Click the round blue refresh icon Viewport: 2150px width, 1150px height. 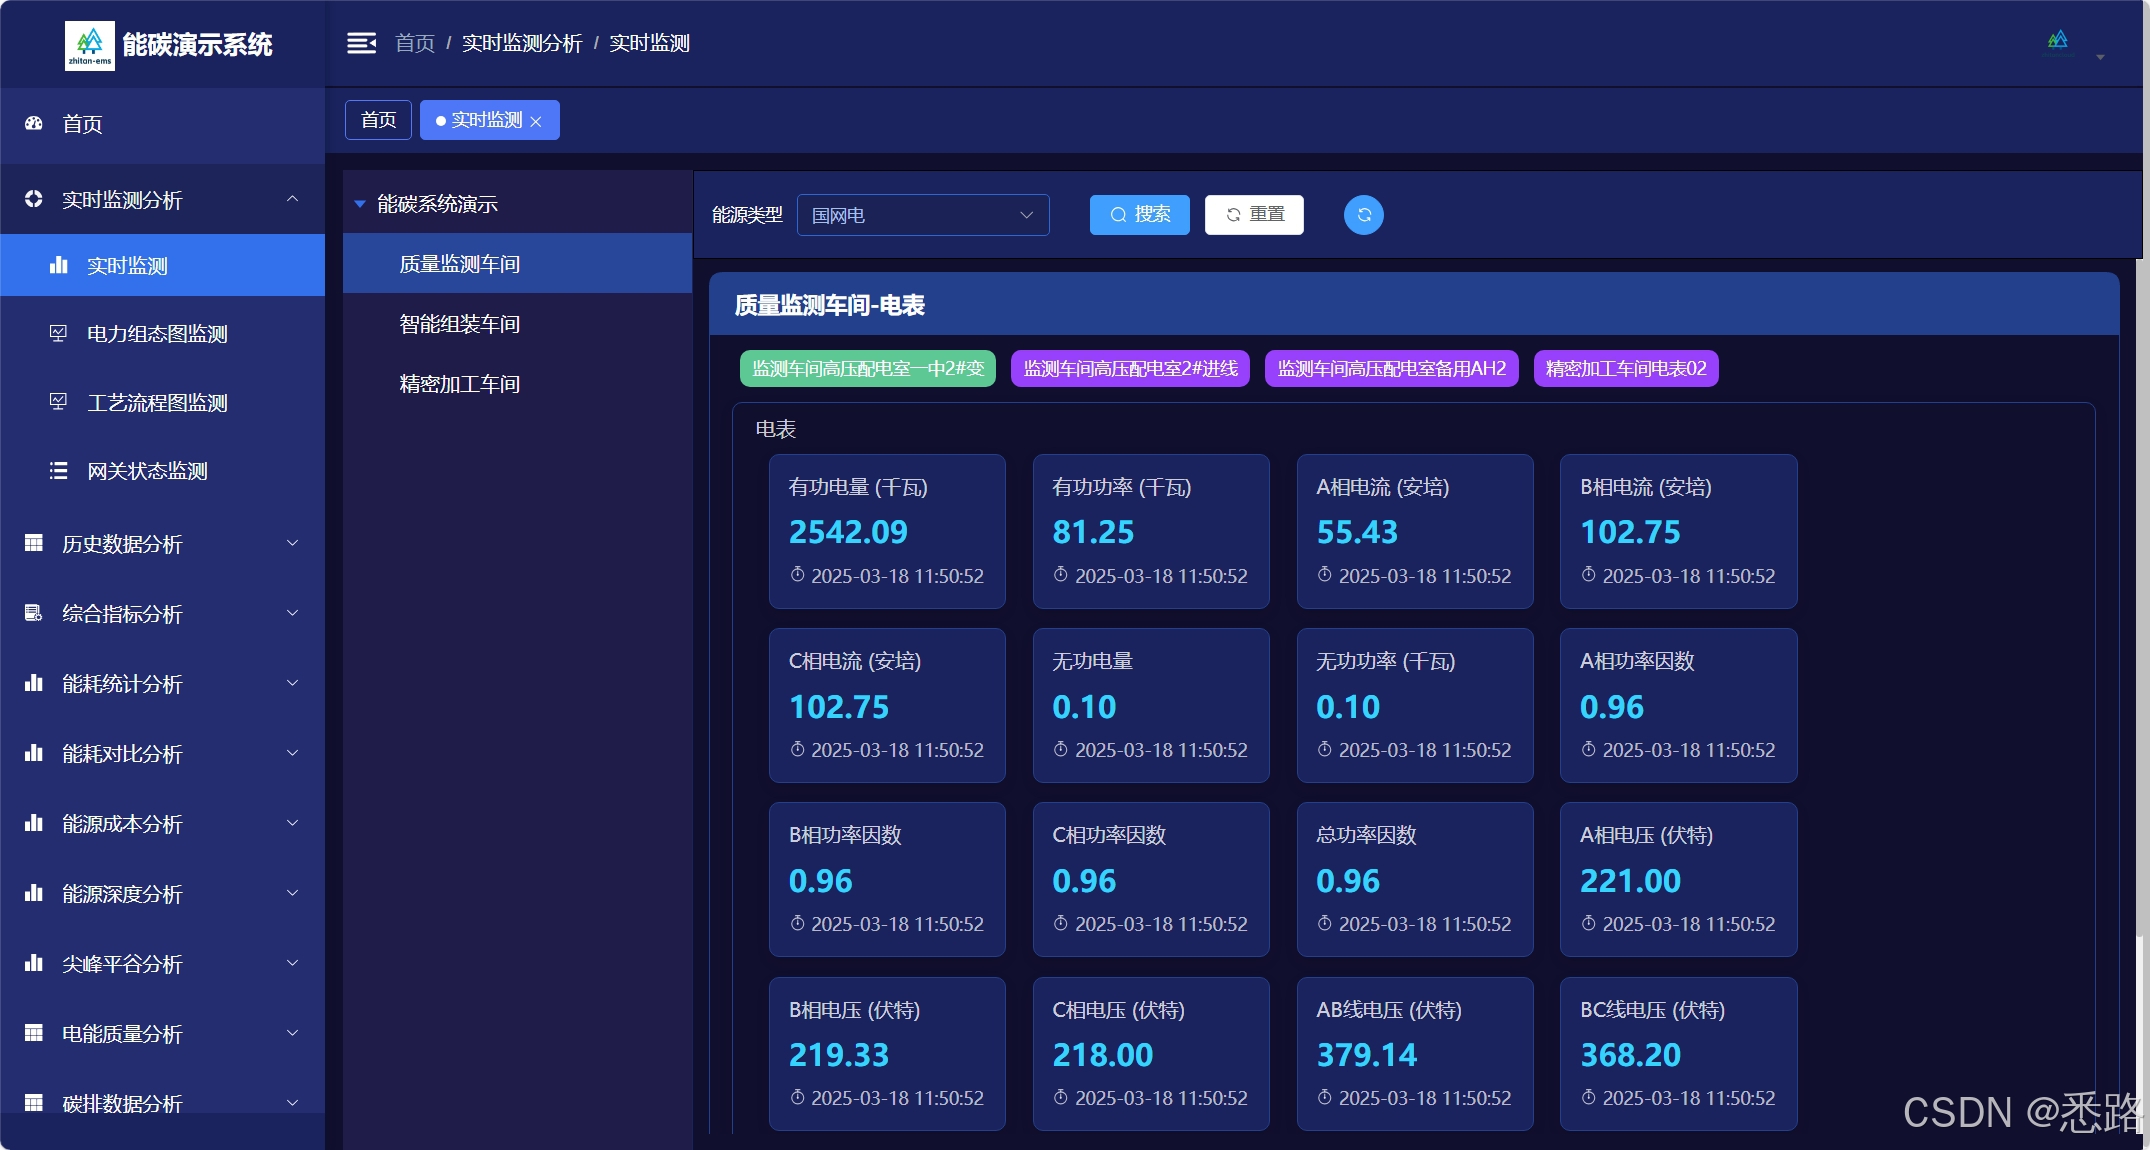click(x=1363, y=215)
